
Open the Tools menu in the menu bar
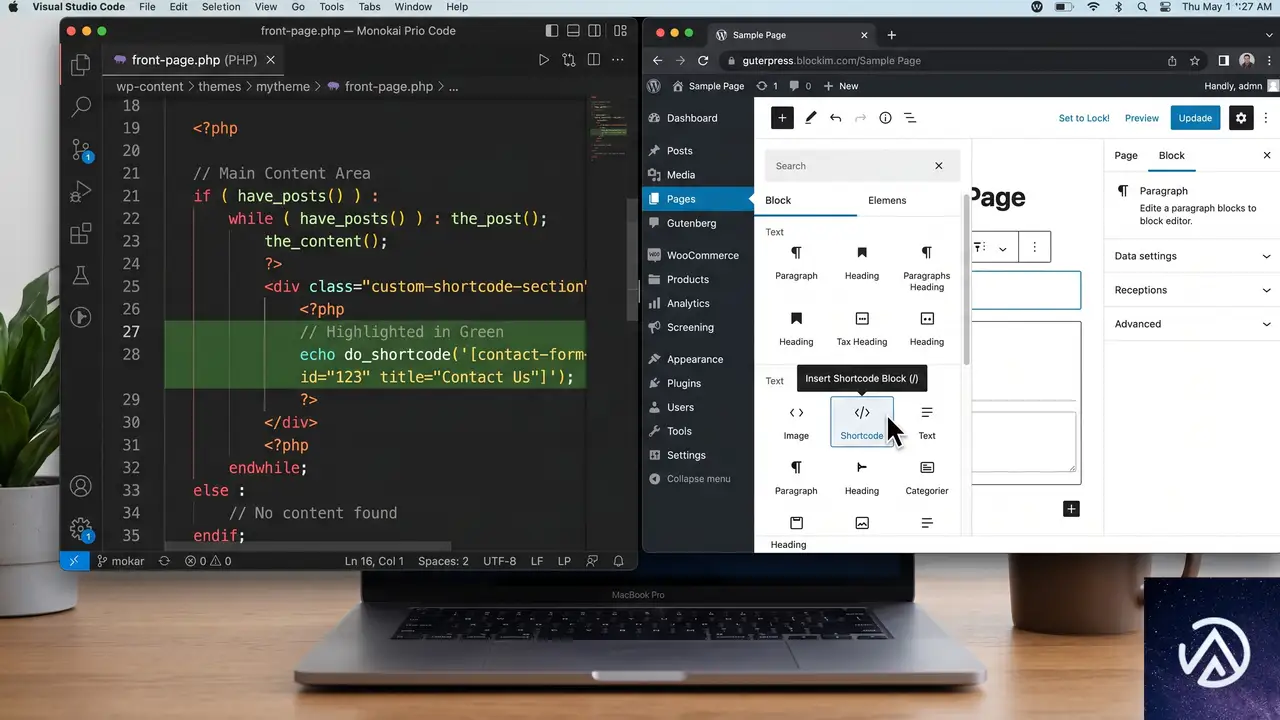[332, 7]
